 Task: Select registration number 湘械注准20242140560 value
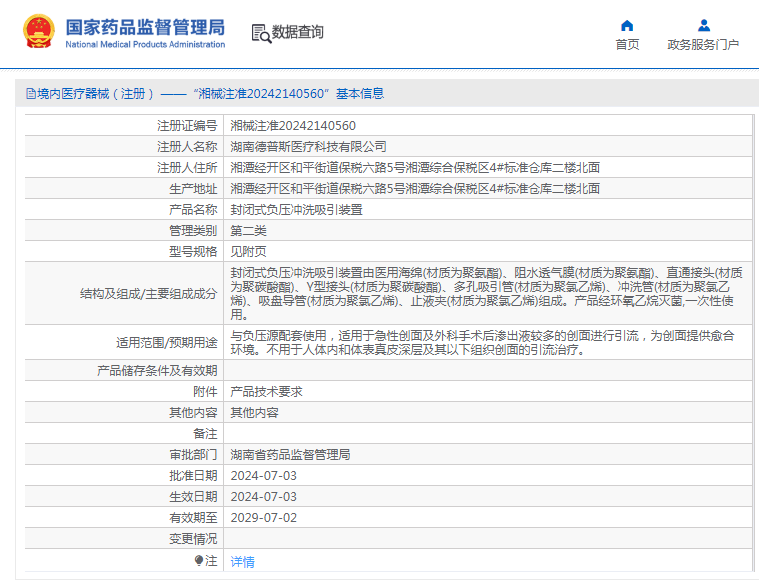pos(293,126)
